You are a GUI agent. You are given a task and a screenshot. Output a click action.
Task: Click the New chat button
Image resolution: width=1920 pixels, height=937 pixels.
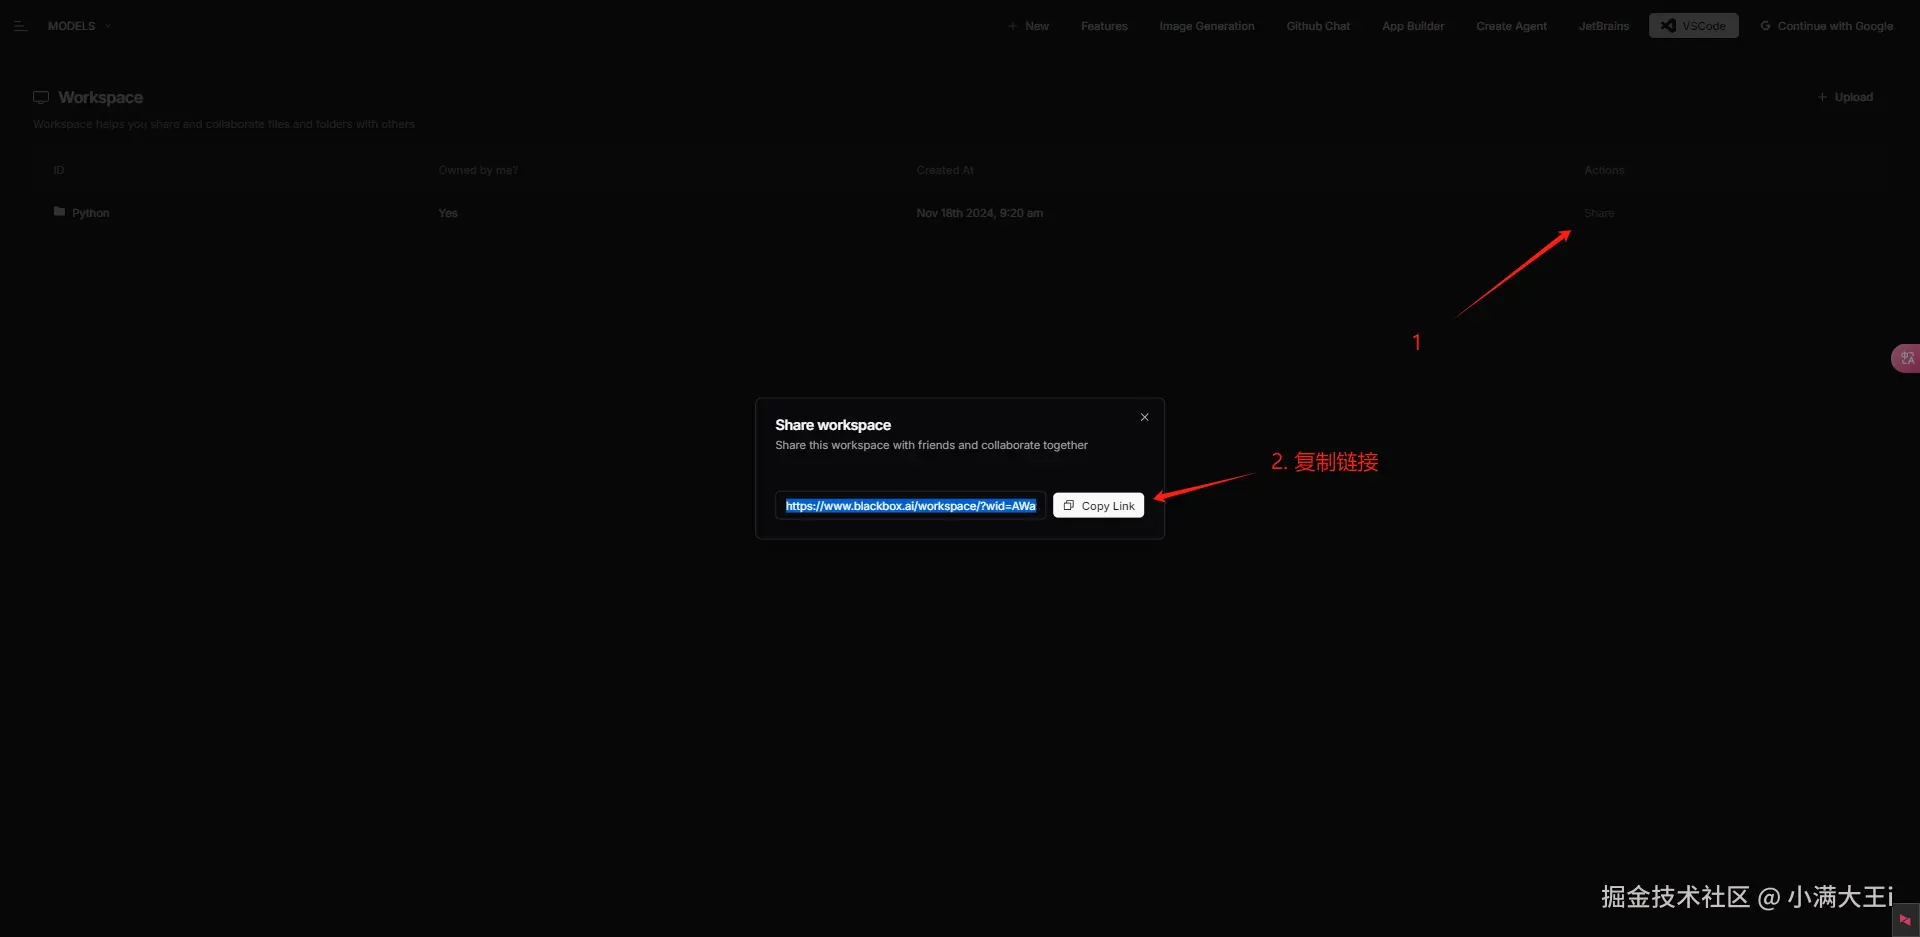pyautogui.click(x=1028, y=26)
